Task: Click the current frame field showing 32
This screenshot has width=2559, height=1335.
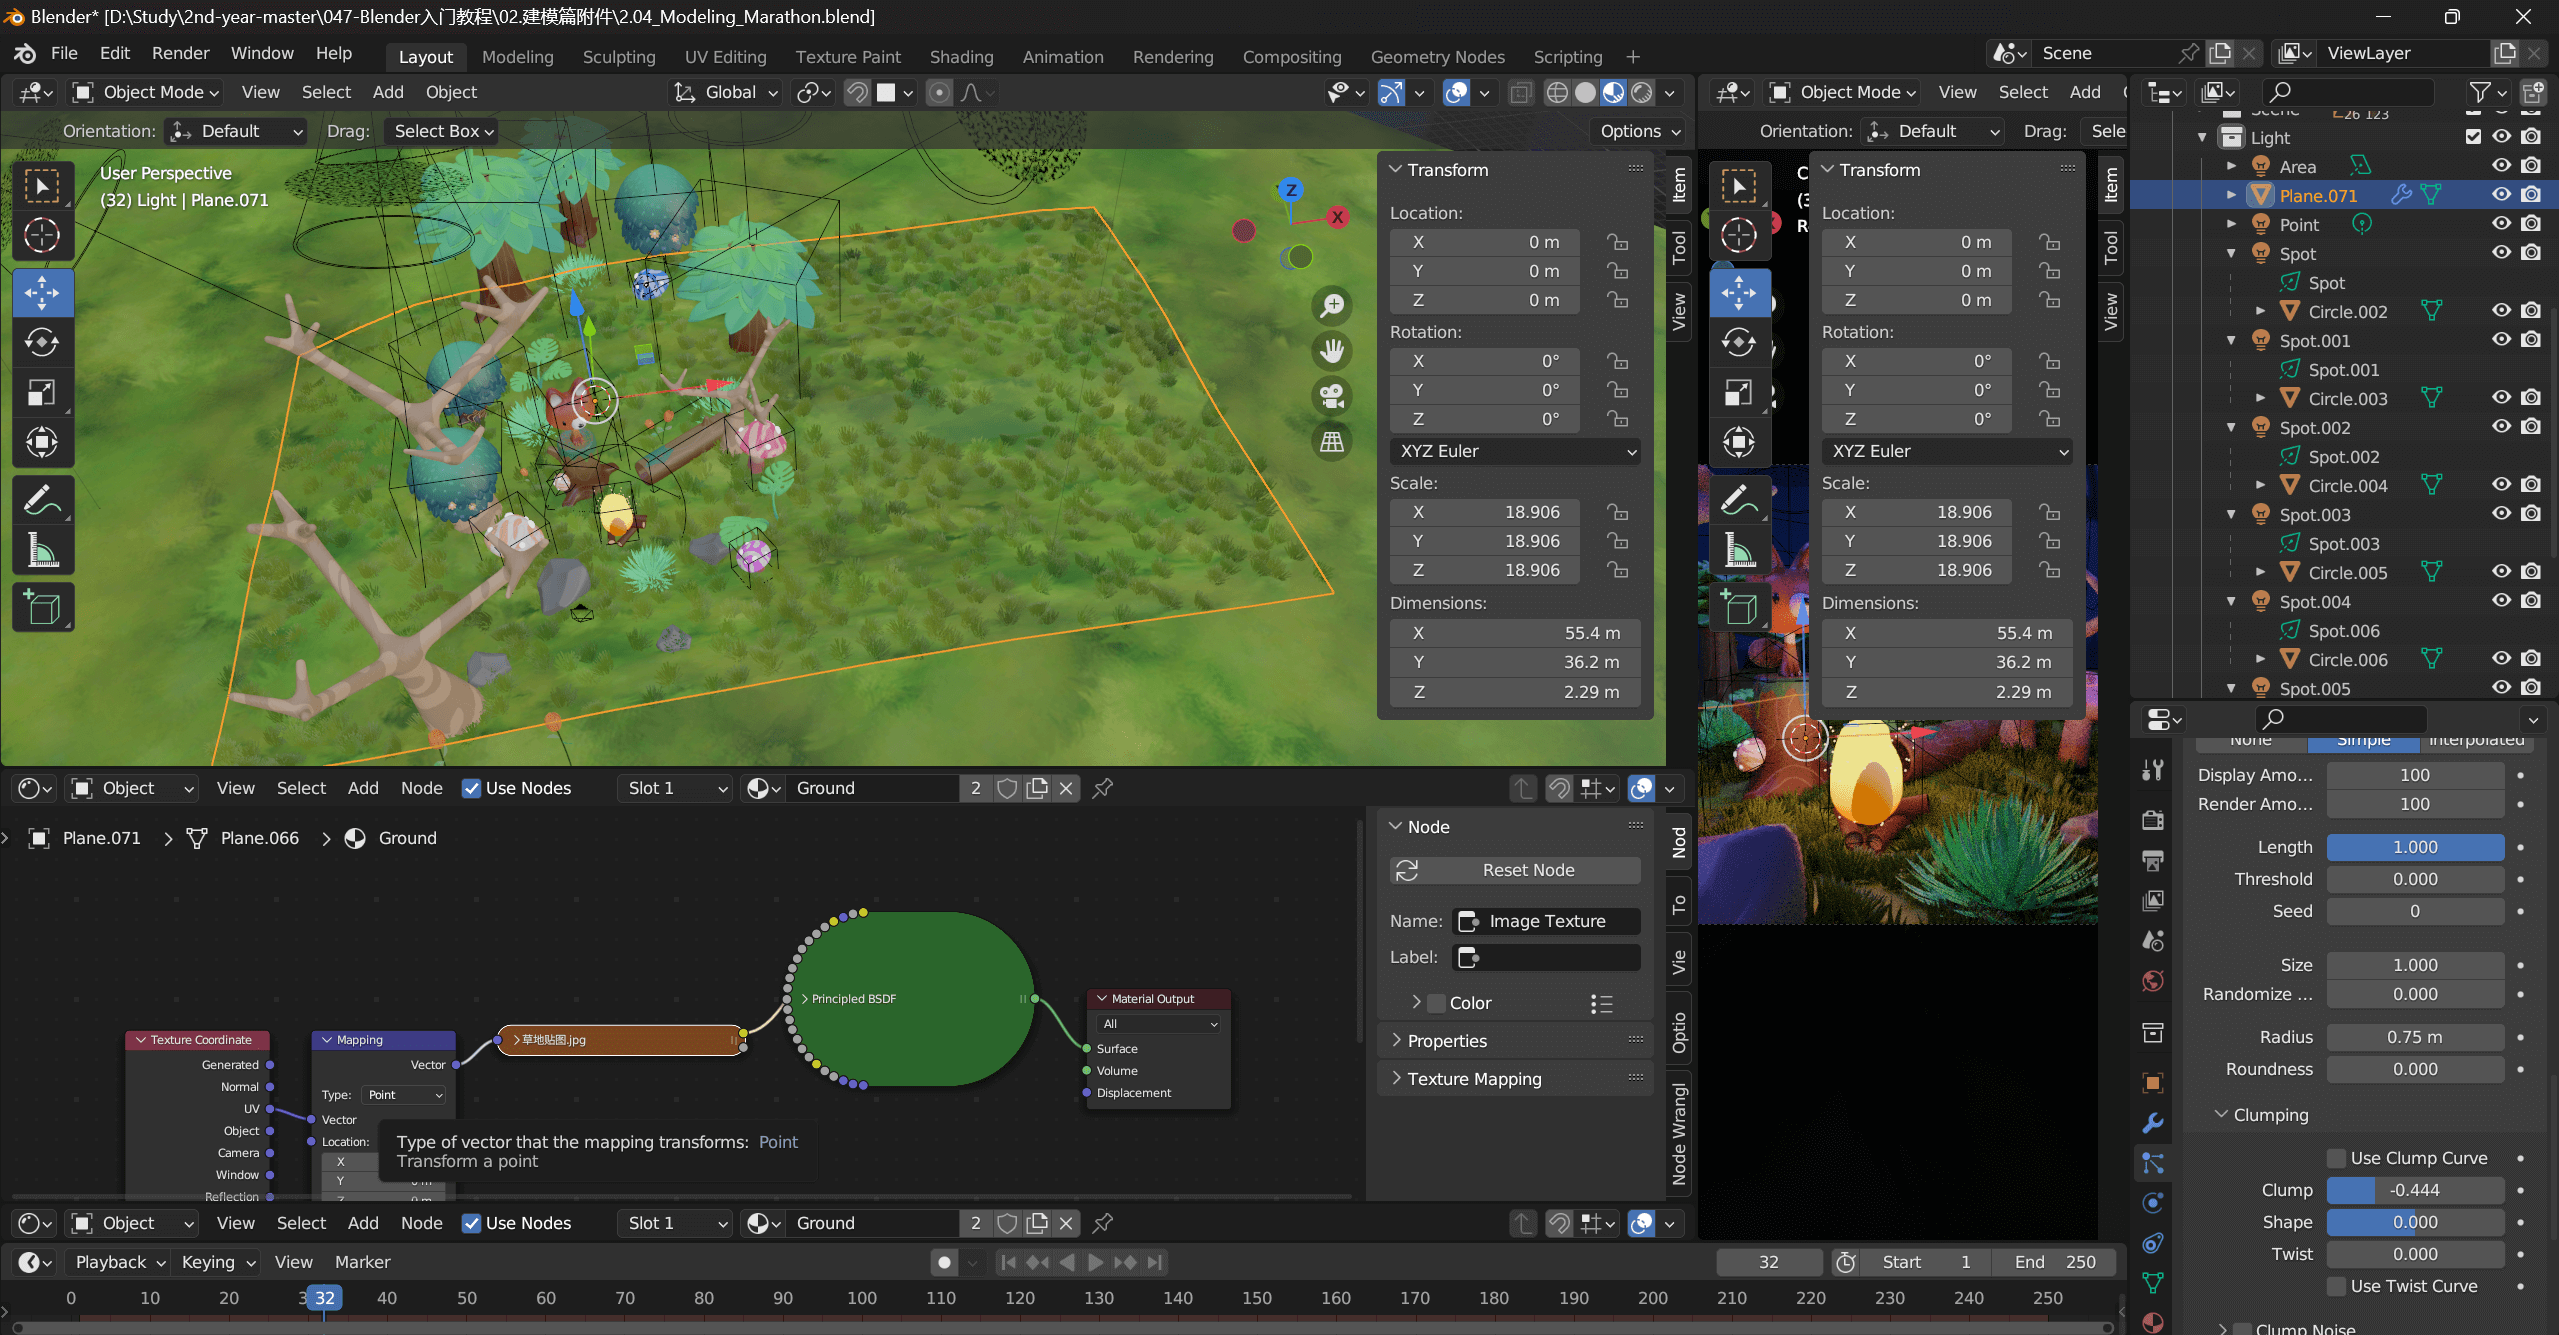Action: (x=1769, y=1262)
